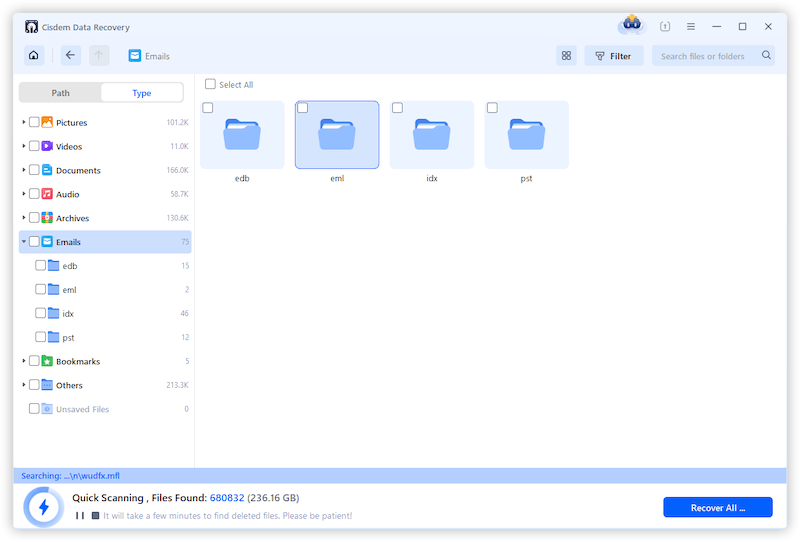The height and width of the screenshot is (542, 800).
Task: Click the Archives category icon
Action: point(47,218)
